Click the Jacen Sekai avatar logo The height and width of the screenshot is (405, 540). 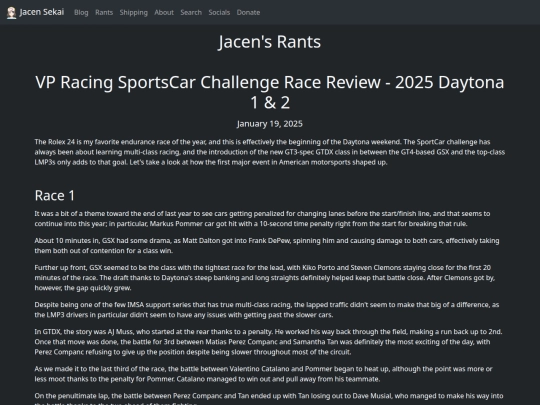pos(11,13)
